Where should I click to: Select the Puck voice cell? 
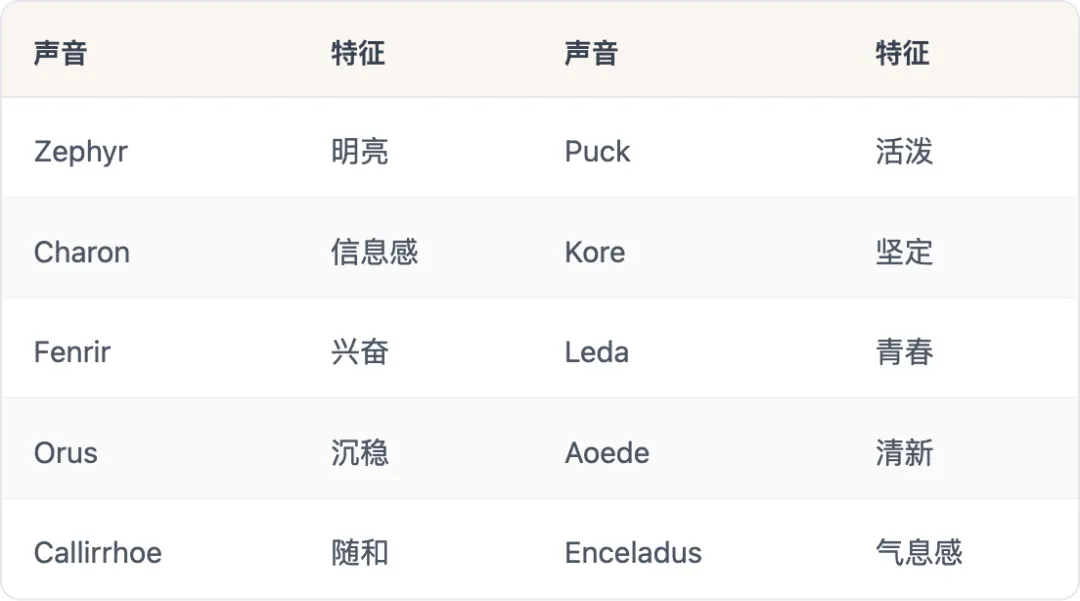[x=597, y=151]
